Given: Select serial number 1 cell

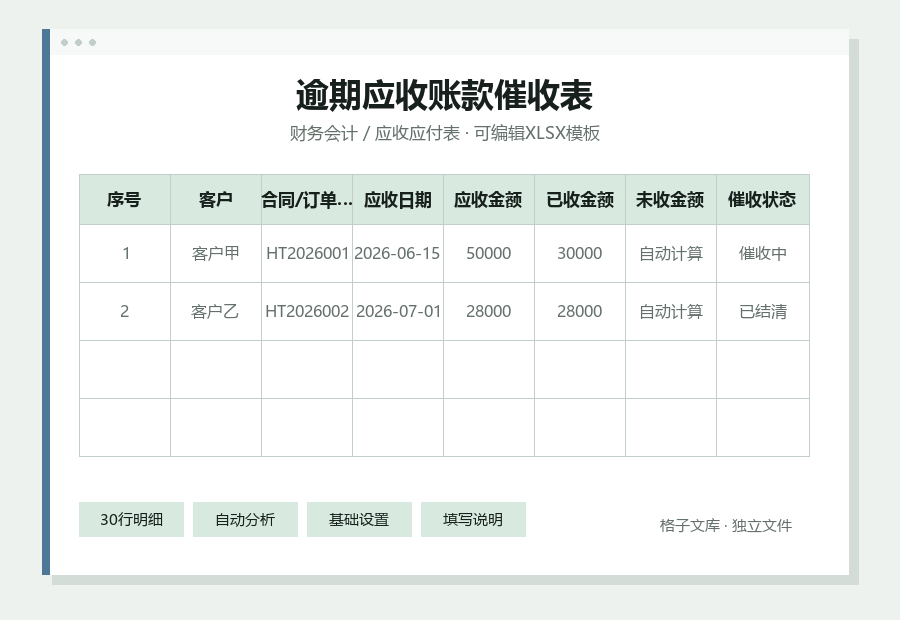Looking at the screenshot, I should click(125, 253).
